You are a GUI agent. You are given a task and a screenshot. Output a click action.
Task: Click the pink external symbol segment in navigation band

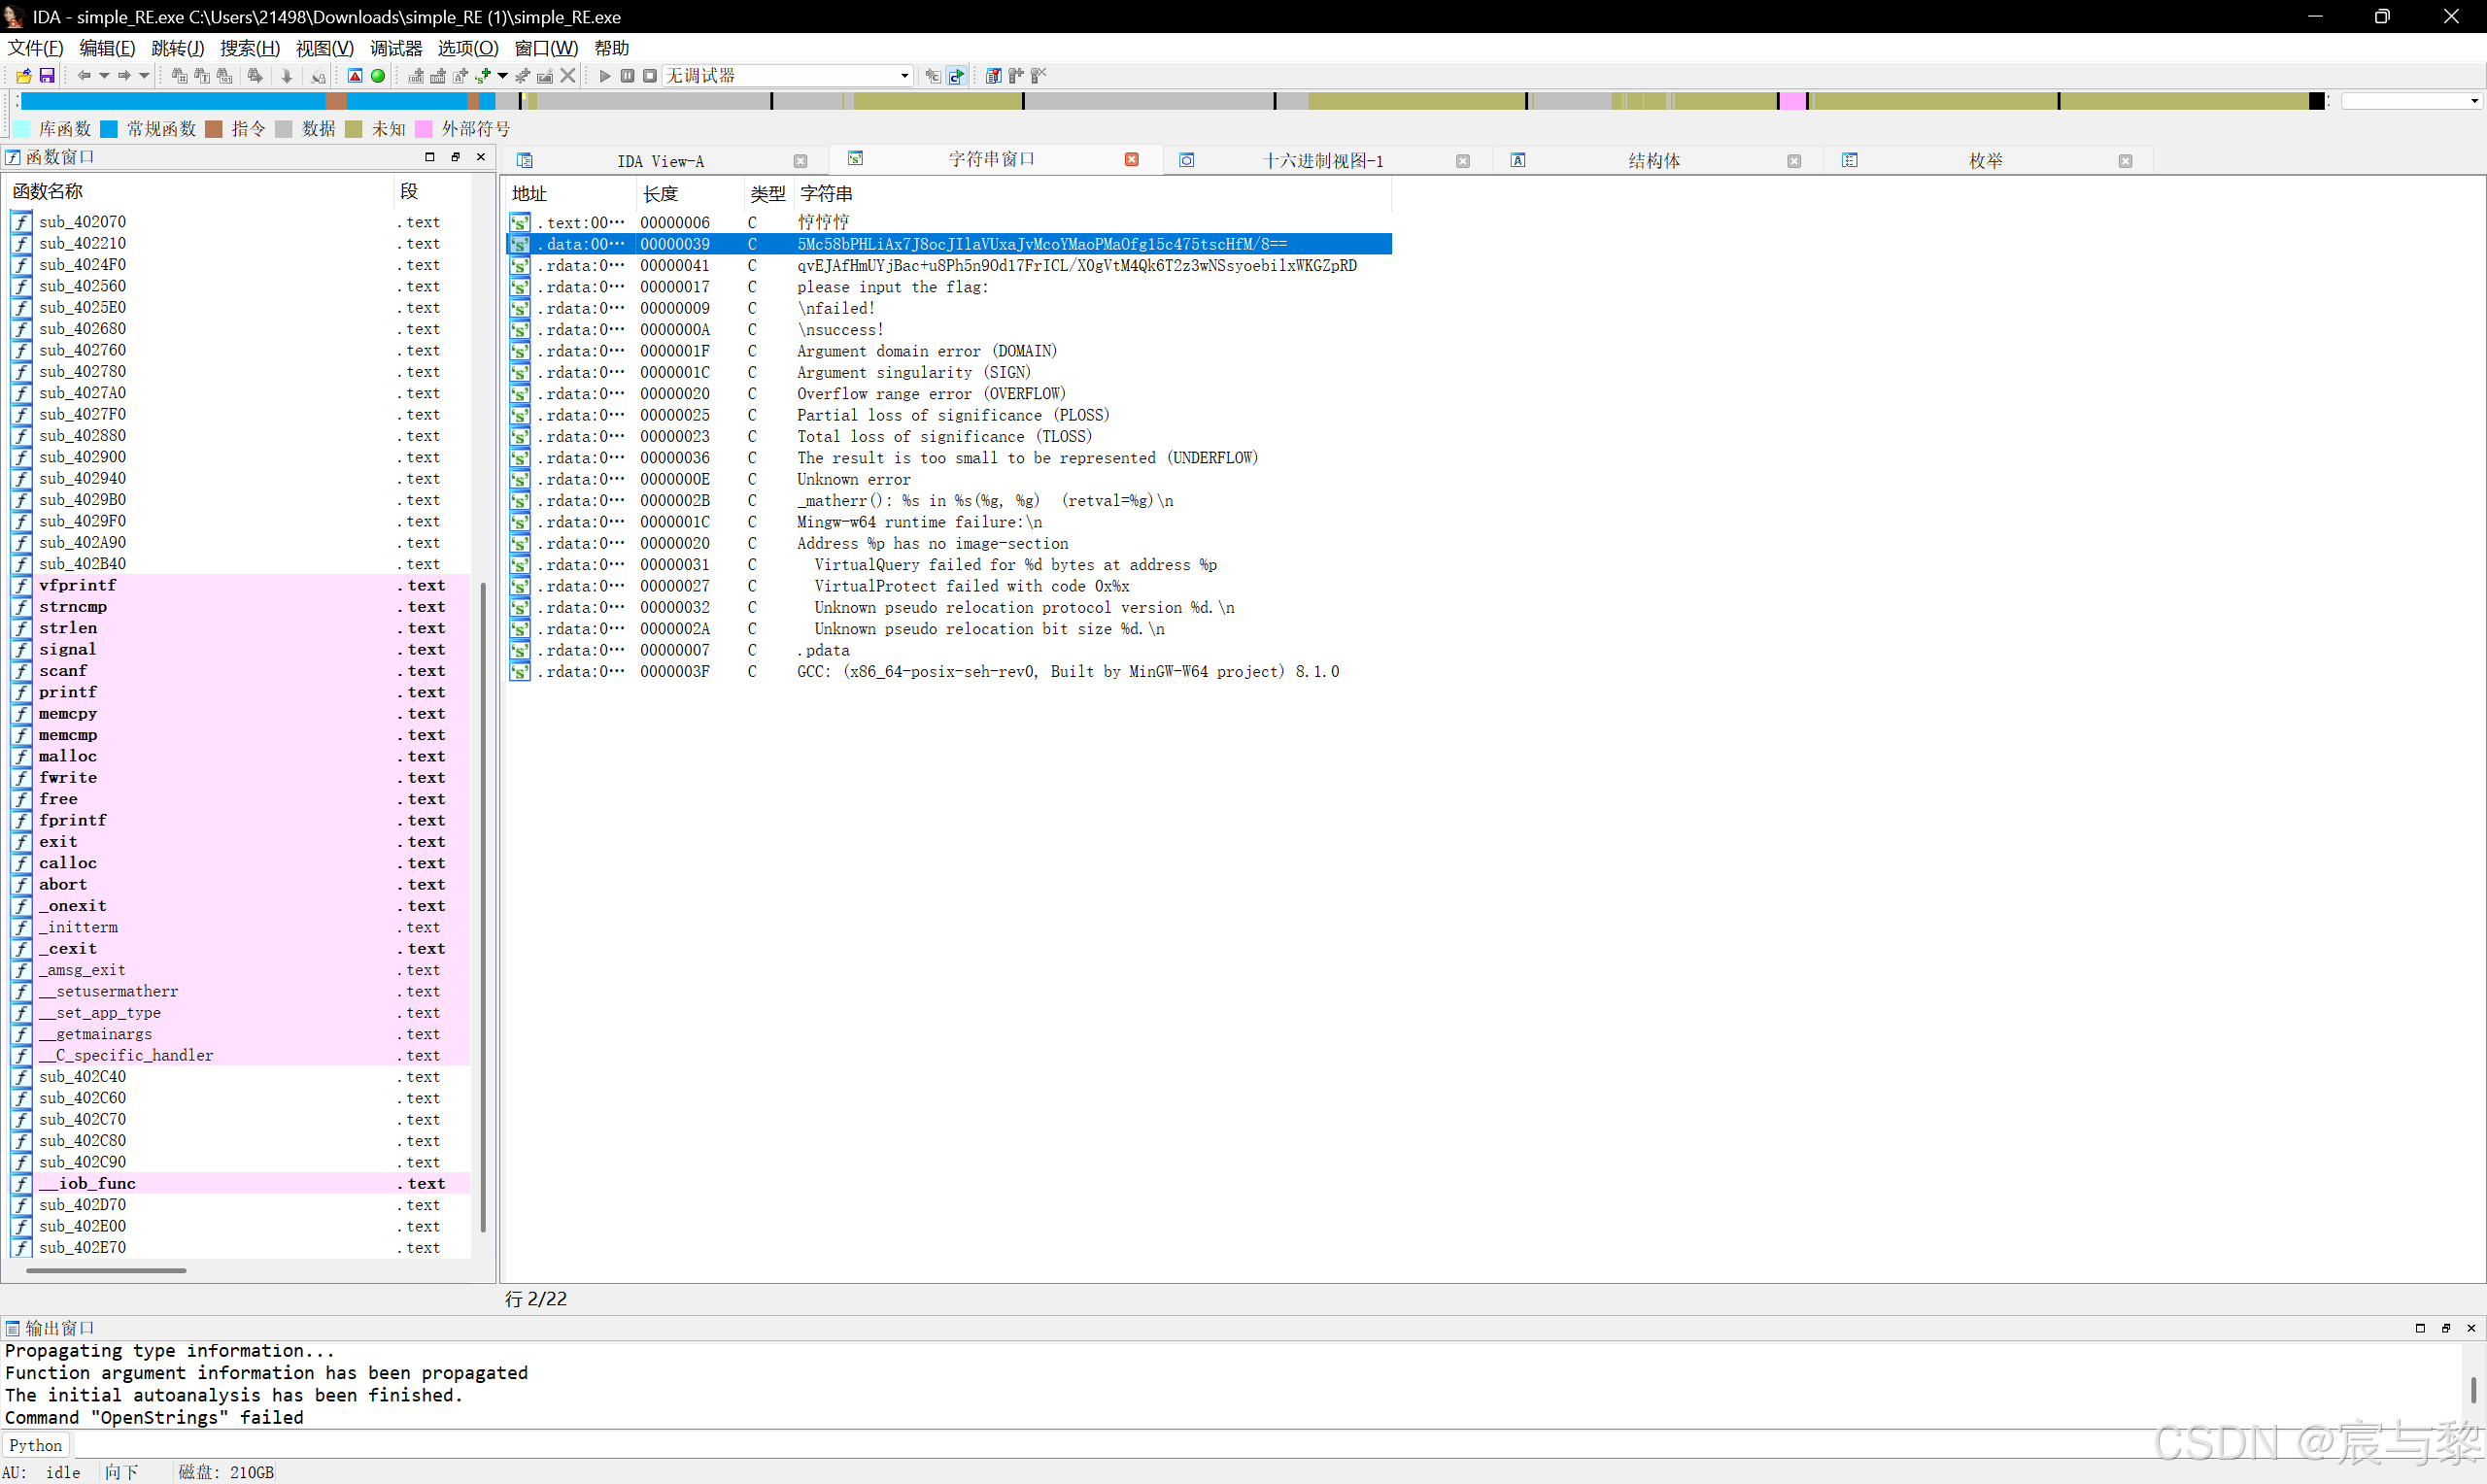pos(1792,101)
